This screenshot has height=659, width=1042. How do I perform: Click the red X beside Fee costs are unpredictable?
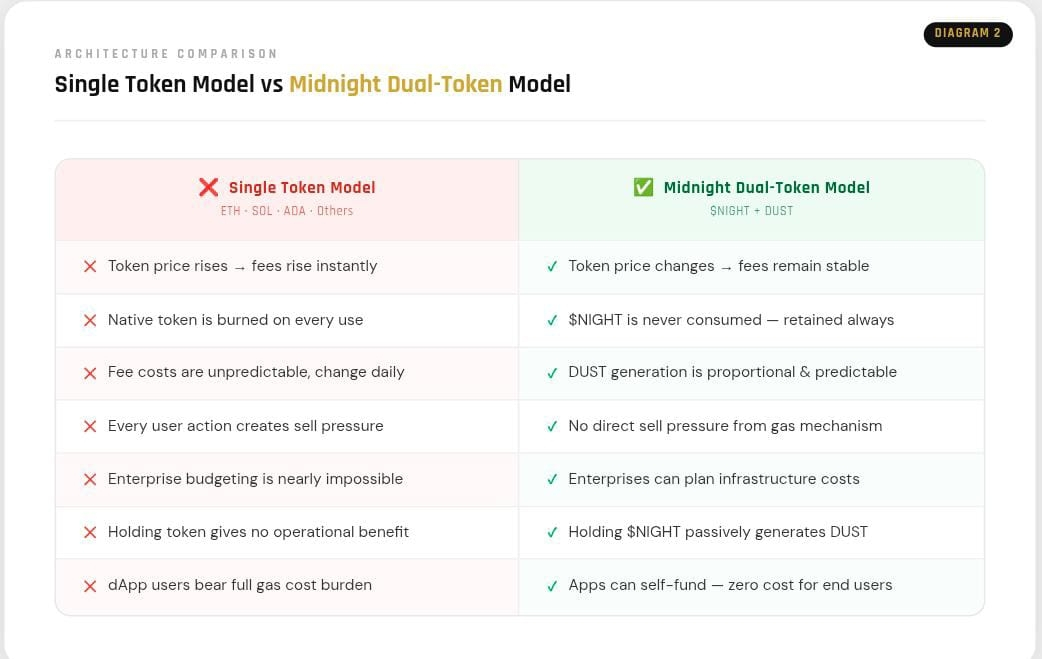[90, 373]
